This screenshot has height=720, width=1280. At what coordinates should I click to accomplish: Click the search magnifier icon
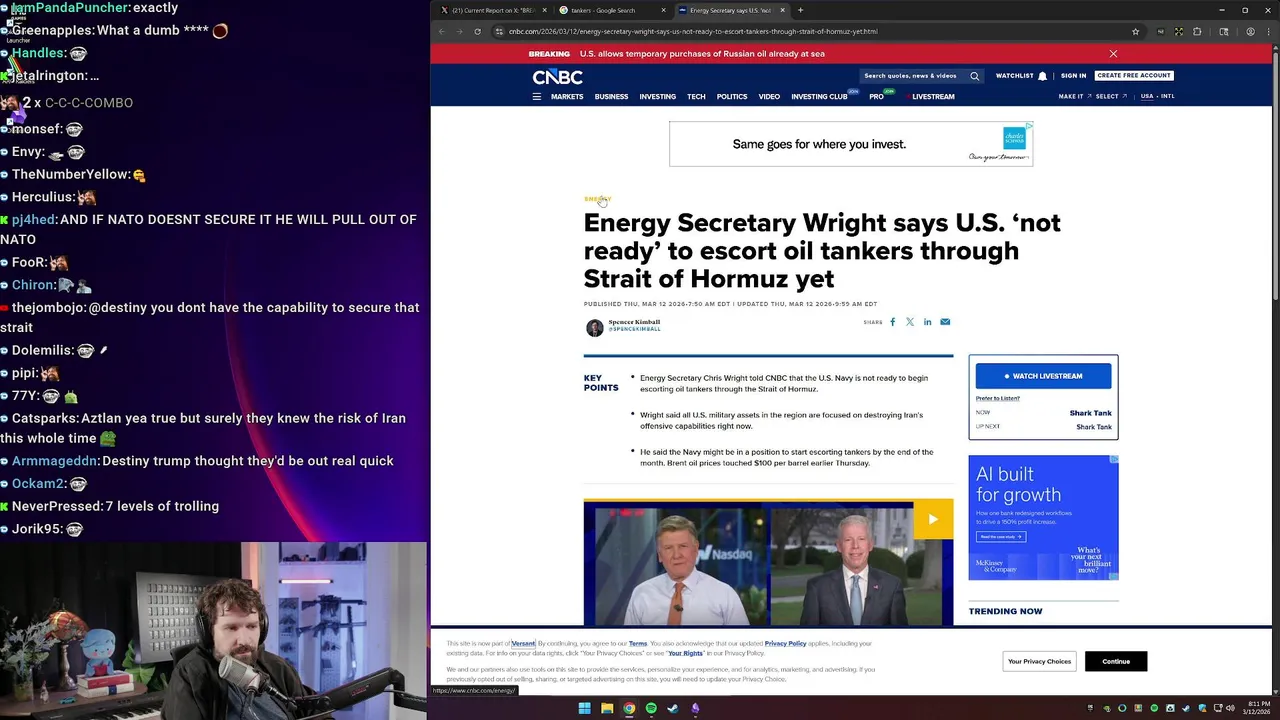pos(974,76)
